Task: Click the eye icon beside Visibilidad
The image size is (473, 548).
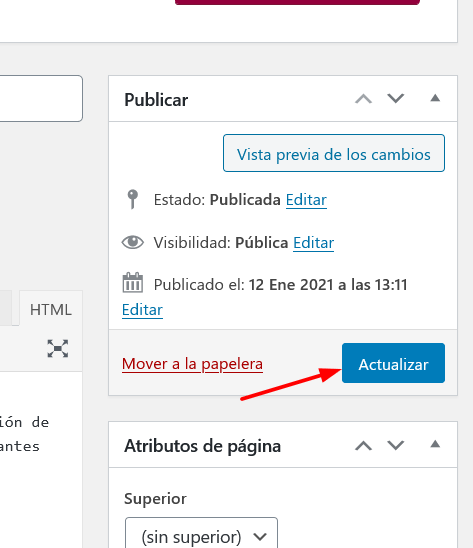Action: [x=132, y=242]
